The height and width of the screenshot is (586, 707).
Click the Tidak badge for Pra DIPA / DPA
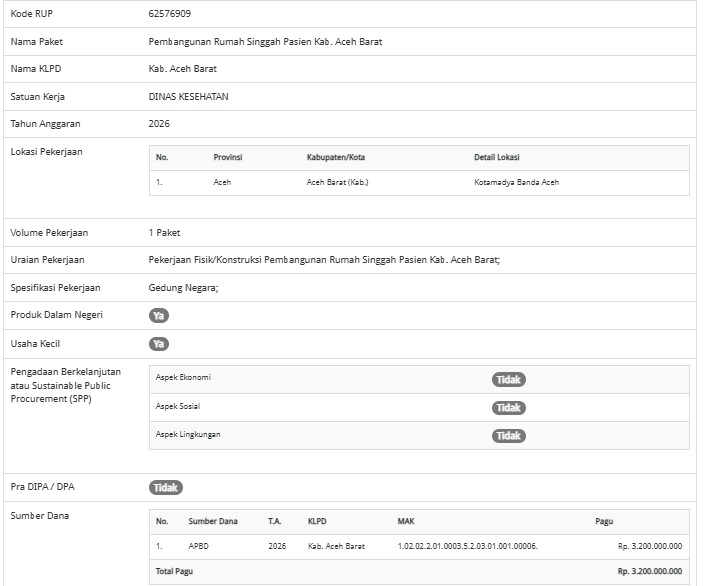pos(166,488)
